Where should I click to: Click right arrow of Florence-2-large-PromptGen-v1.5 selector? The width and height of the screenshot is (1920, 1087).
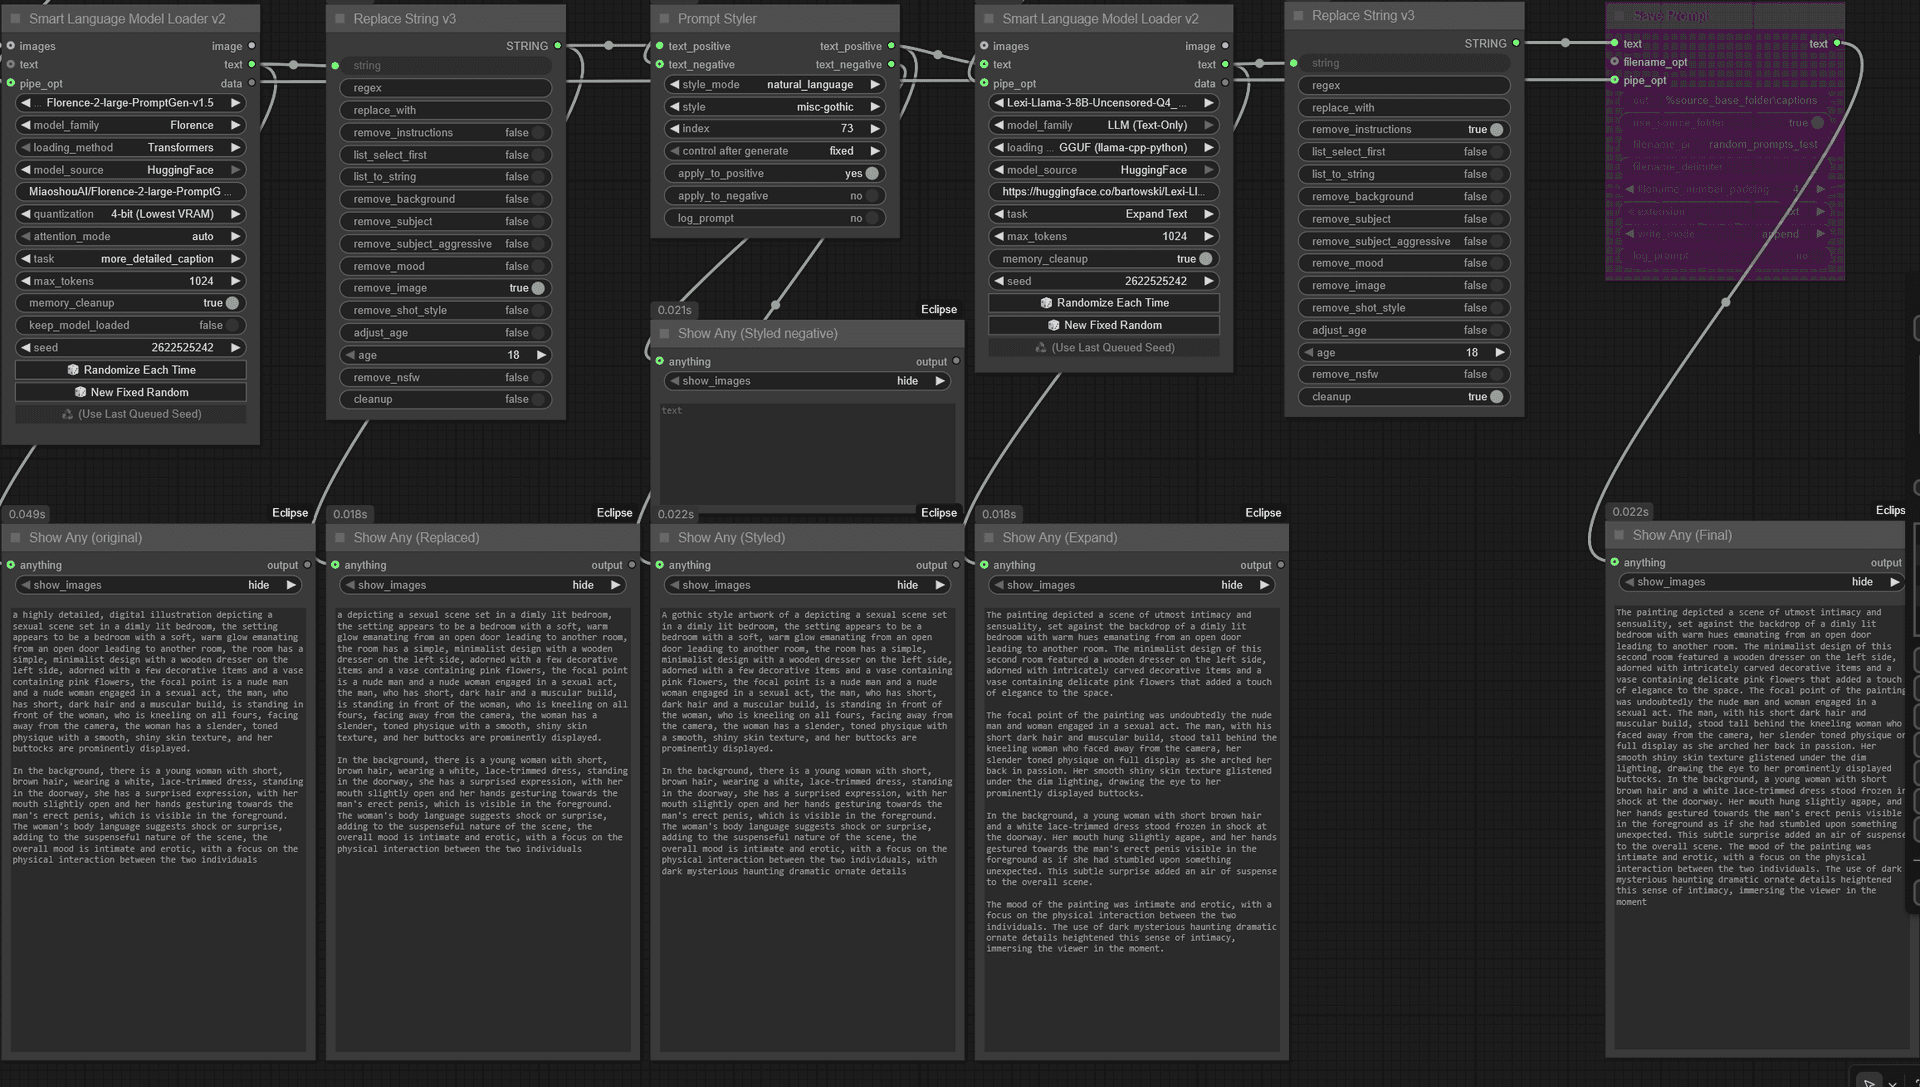click(236, 103)
